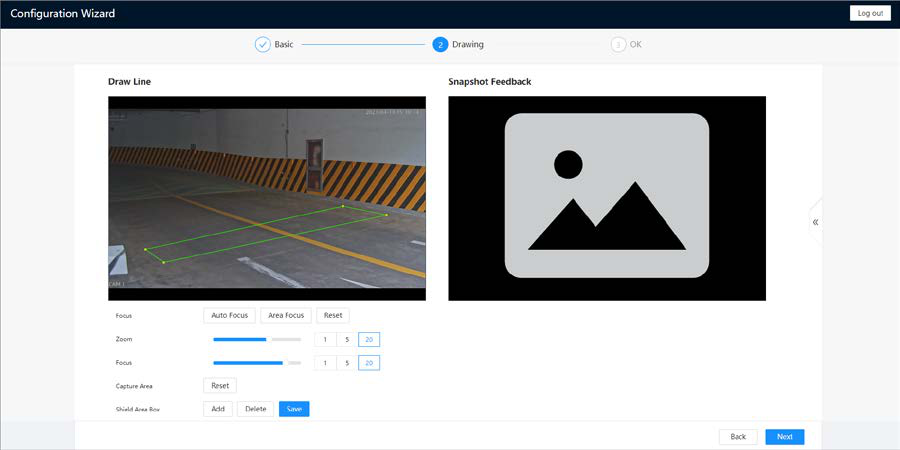Viewport: 900px width, 450px height.
Task: Select Zoom step value 1
Action: pyautogui.click(x=325, y=340)
